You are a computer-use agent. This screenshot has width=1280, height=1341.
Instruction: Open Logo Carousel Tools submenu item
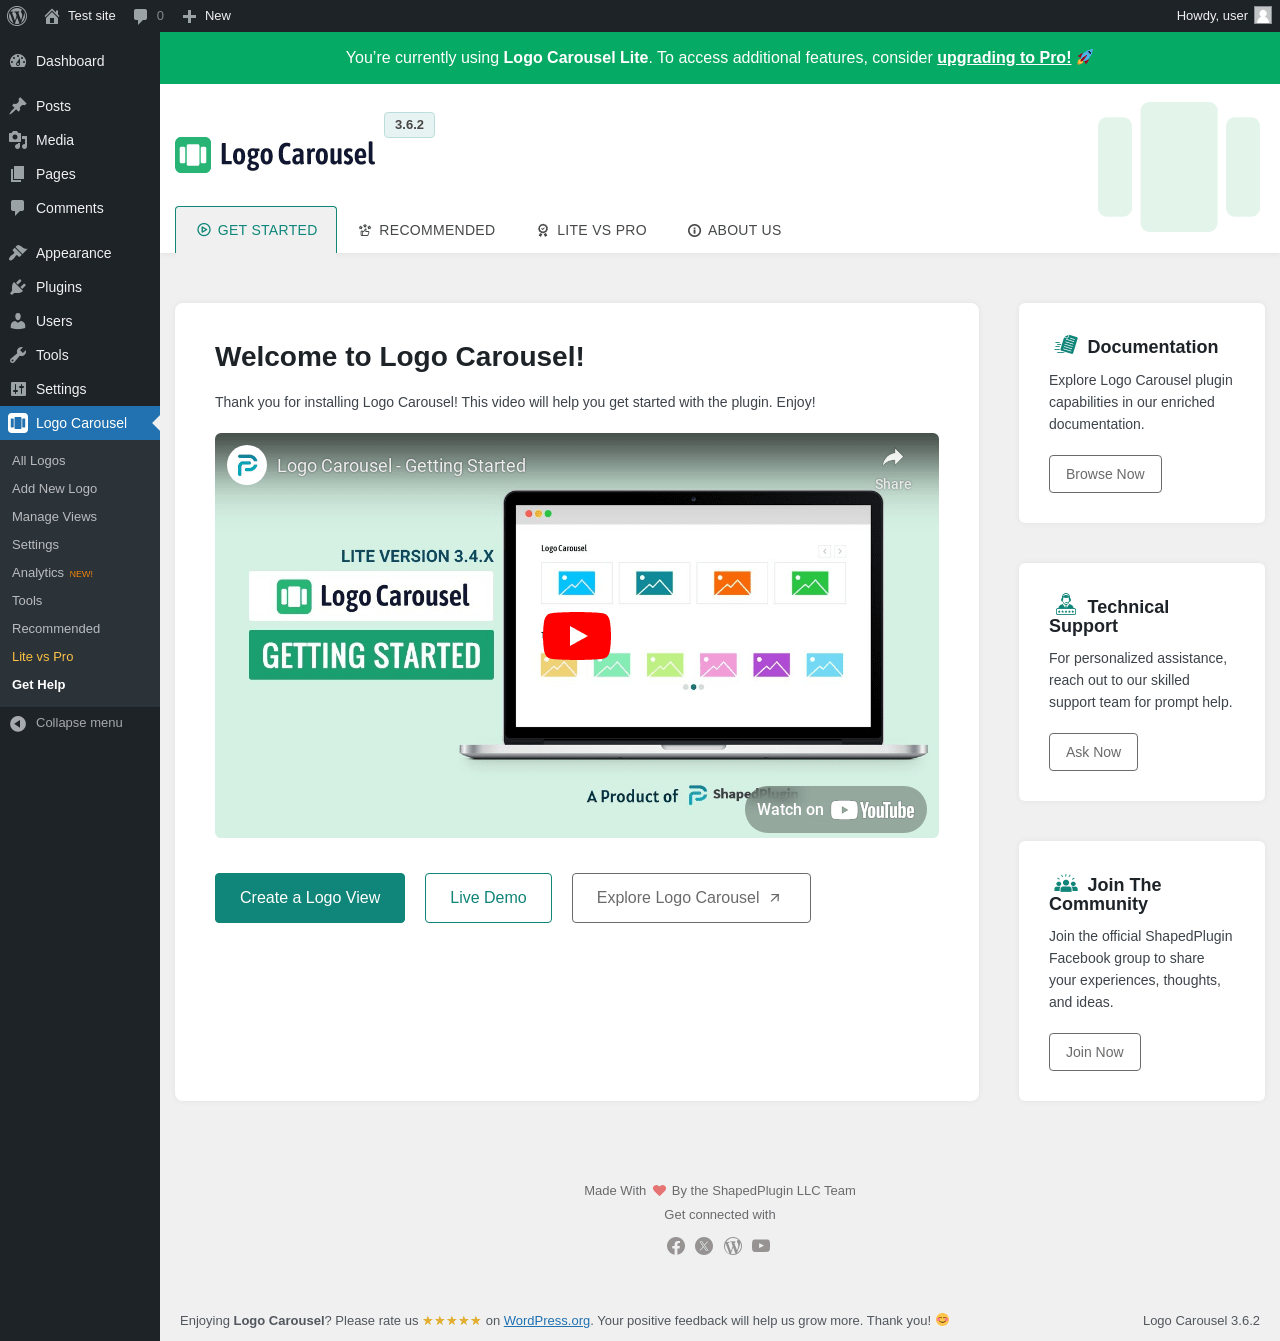click(x=27, y=601)
